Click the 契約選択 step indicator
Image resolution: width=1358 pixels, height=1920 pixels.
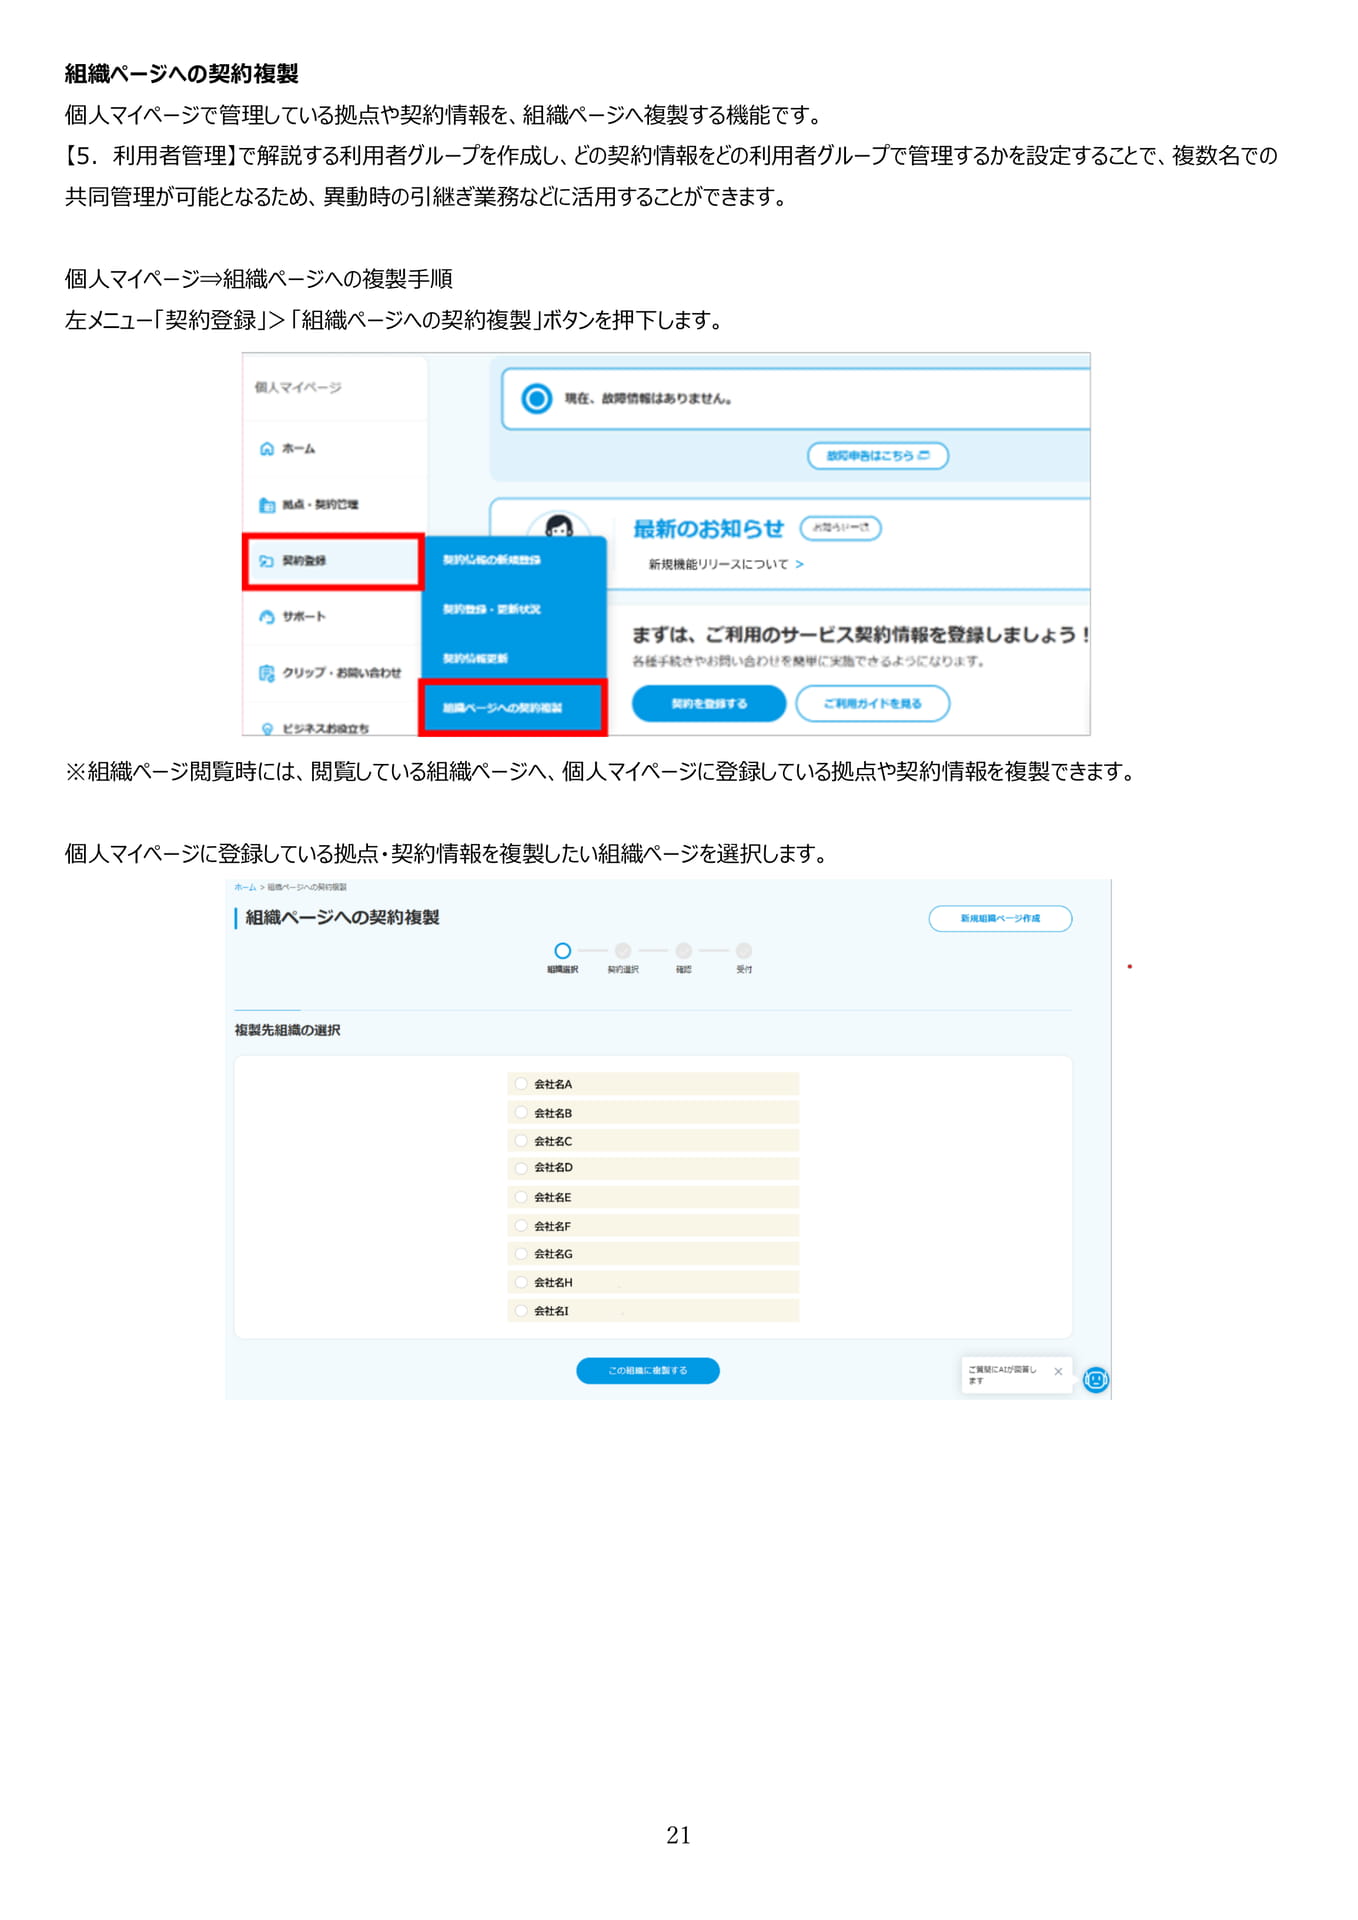pyautogui.click(x=623, y=951)
